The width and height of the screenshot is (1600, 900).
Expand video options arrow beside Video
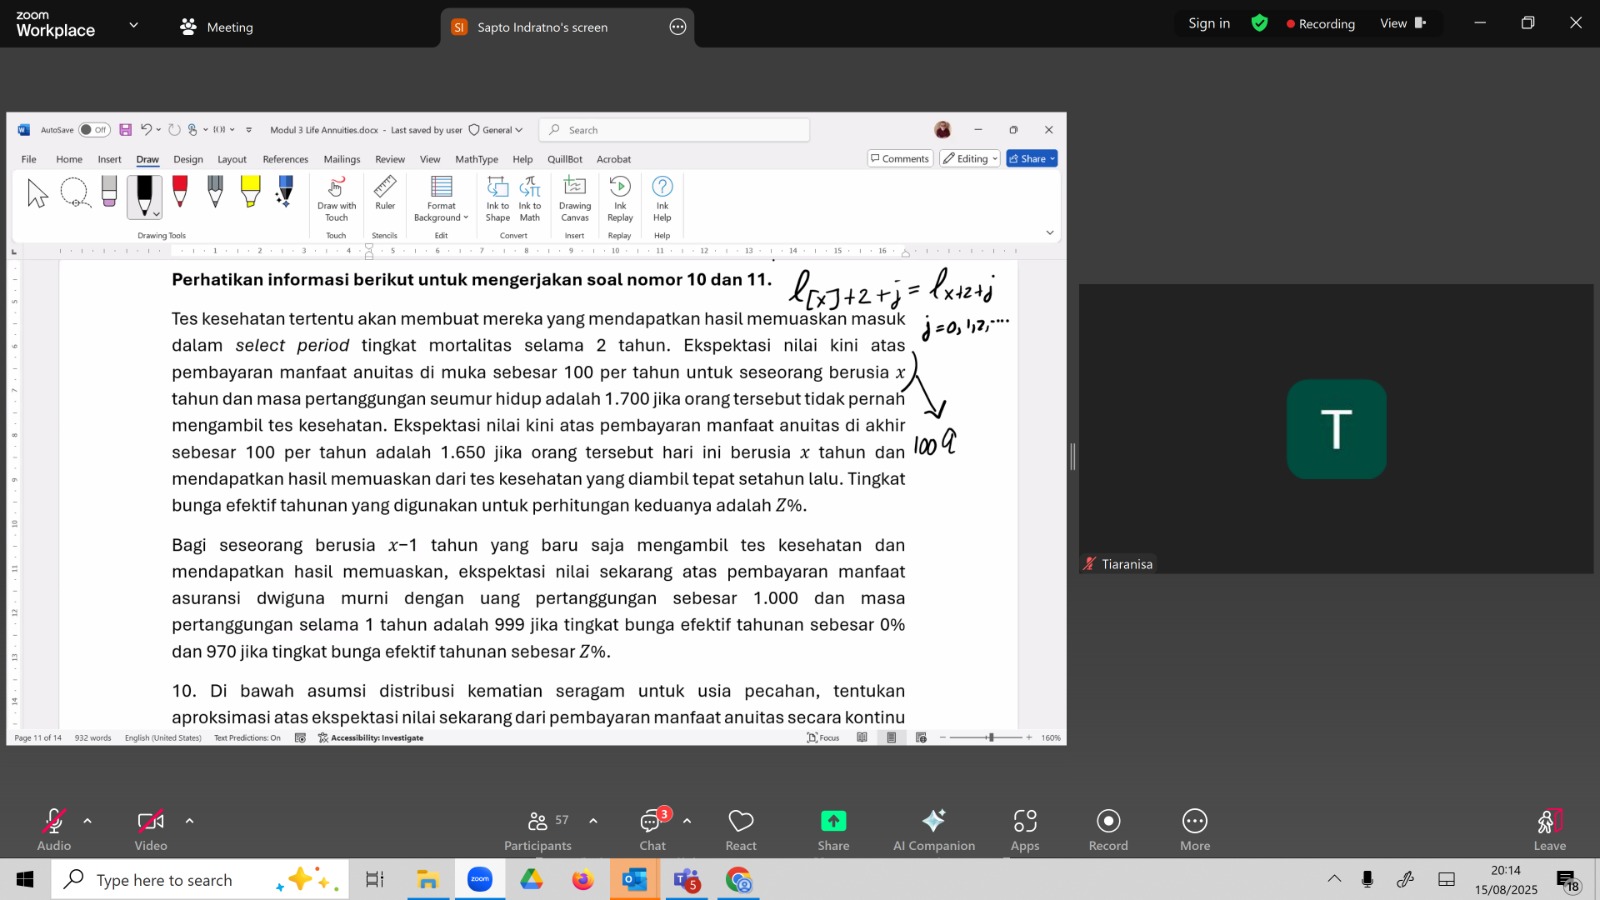[x=189, y=821]
